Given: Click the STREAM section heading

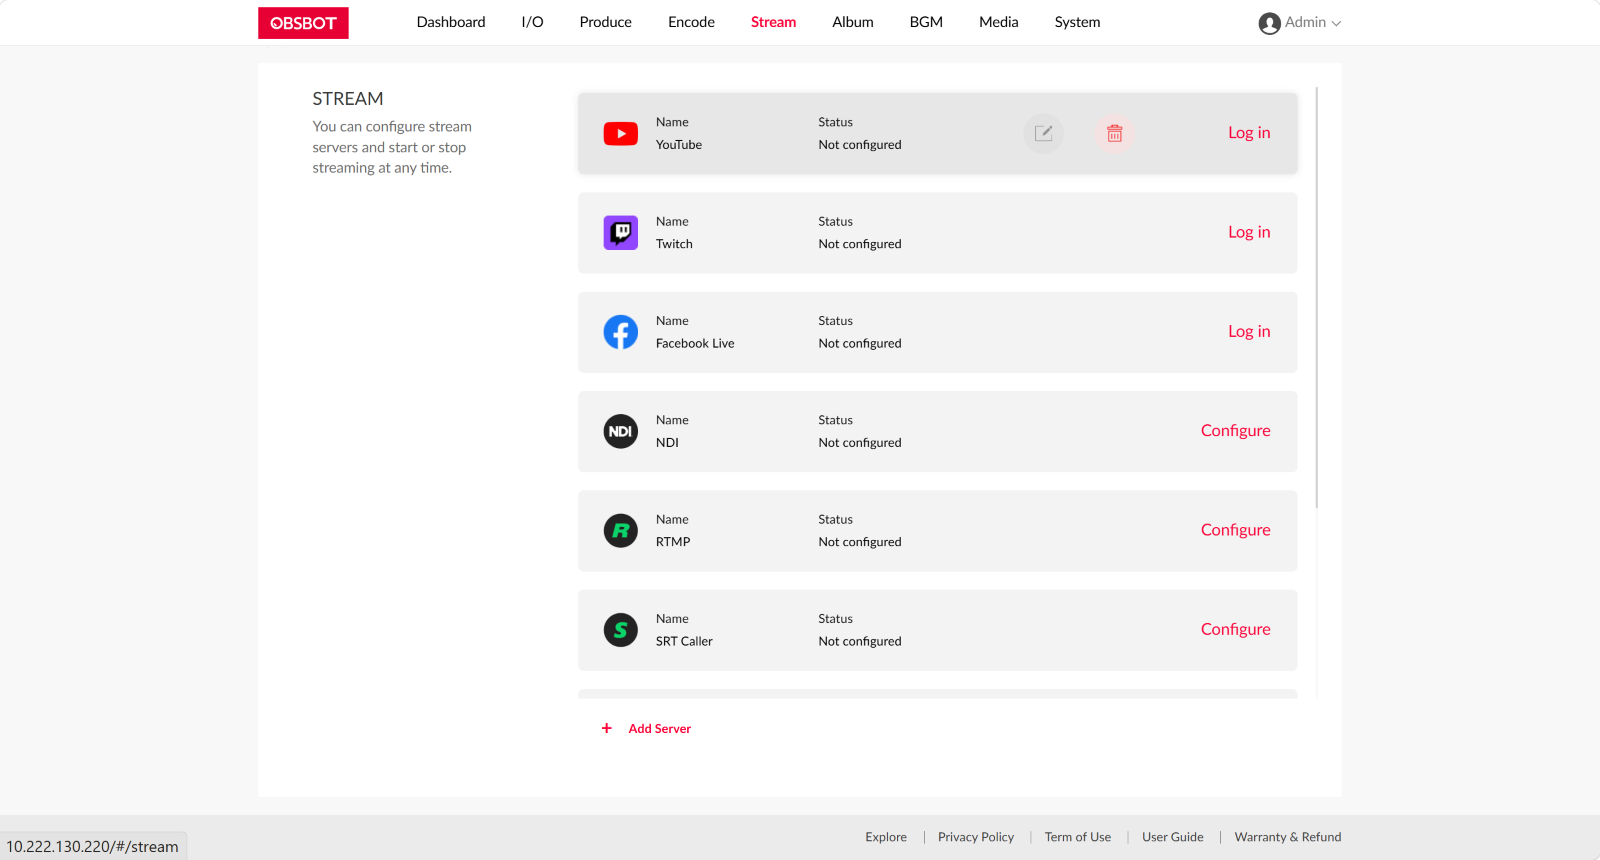Looking at the screenshot, I should (x=348, y=99).
